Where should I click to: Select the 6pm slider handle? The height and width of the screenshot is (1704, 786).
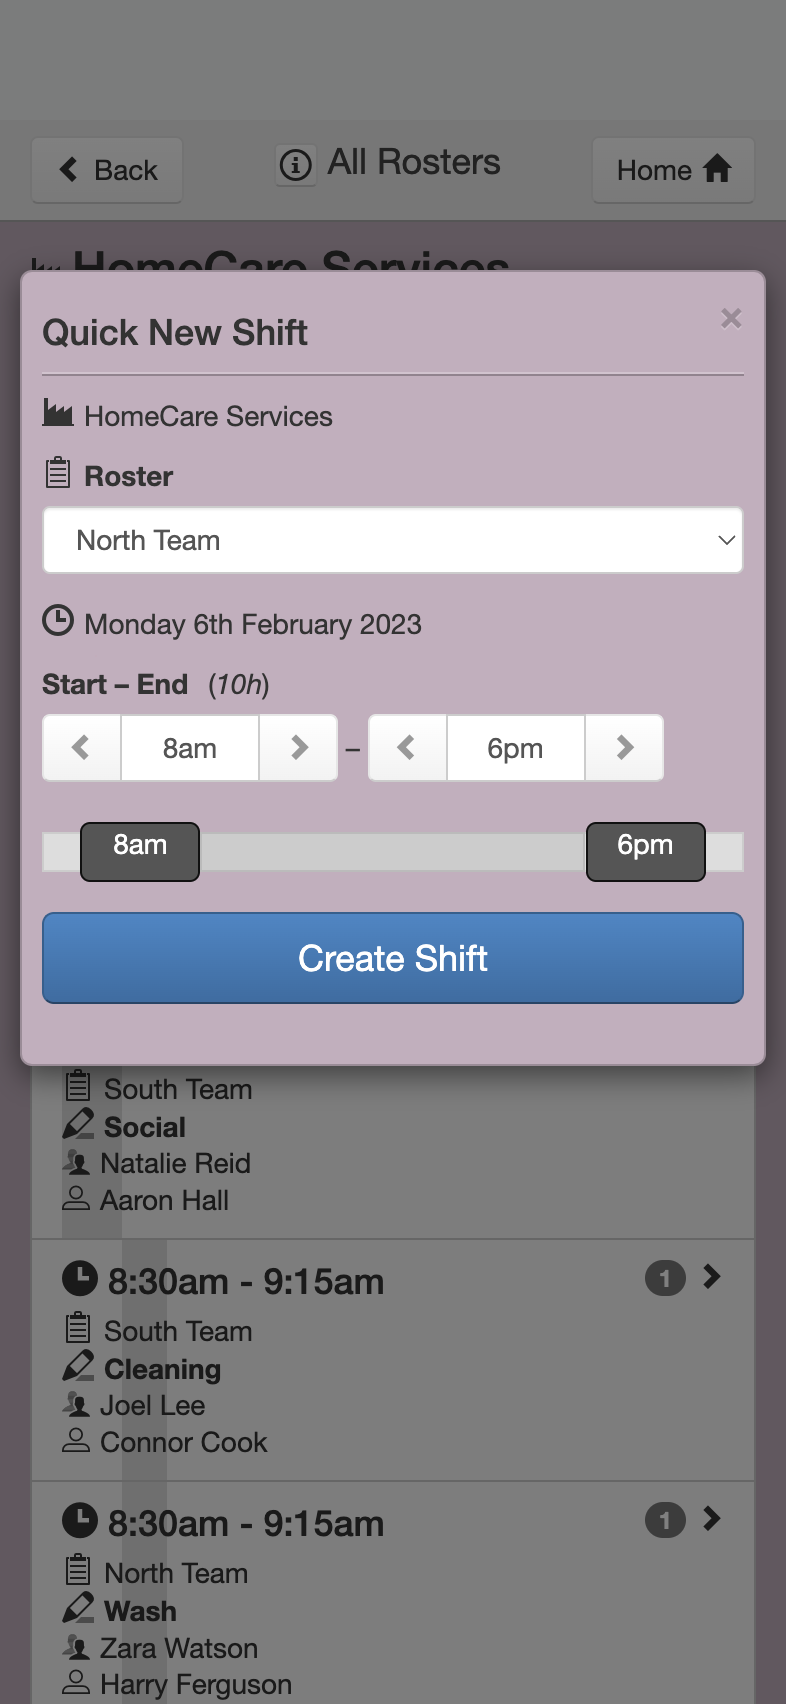(x=646, y=852)
